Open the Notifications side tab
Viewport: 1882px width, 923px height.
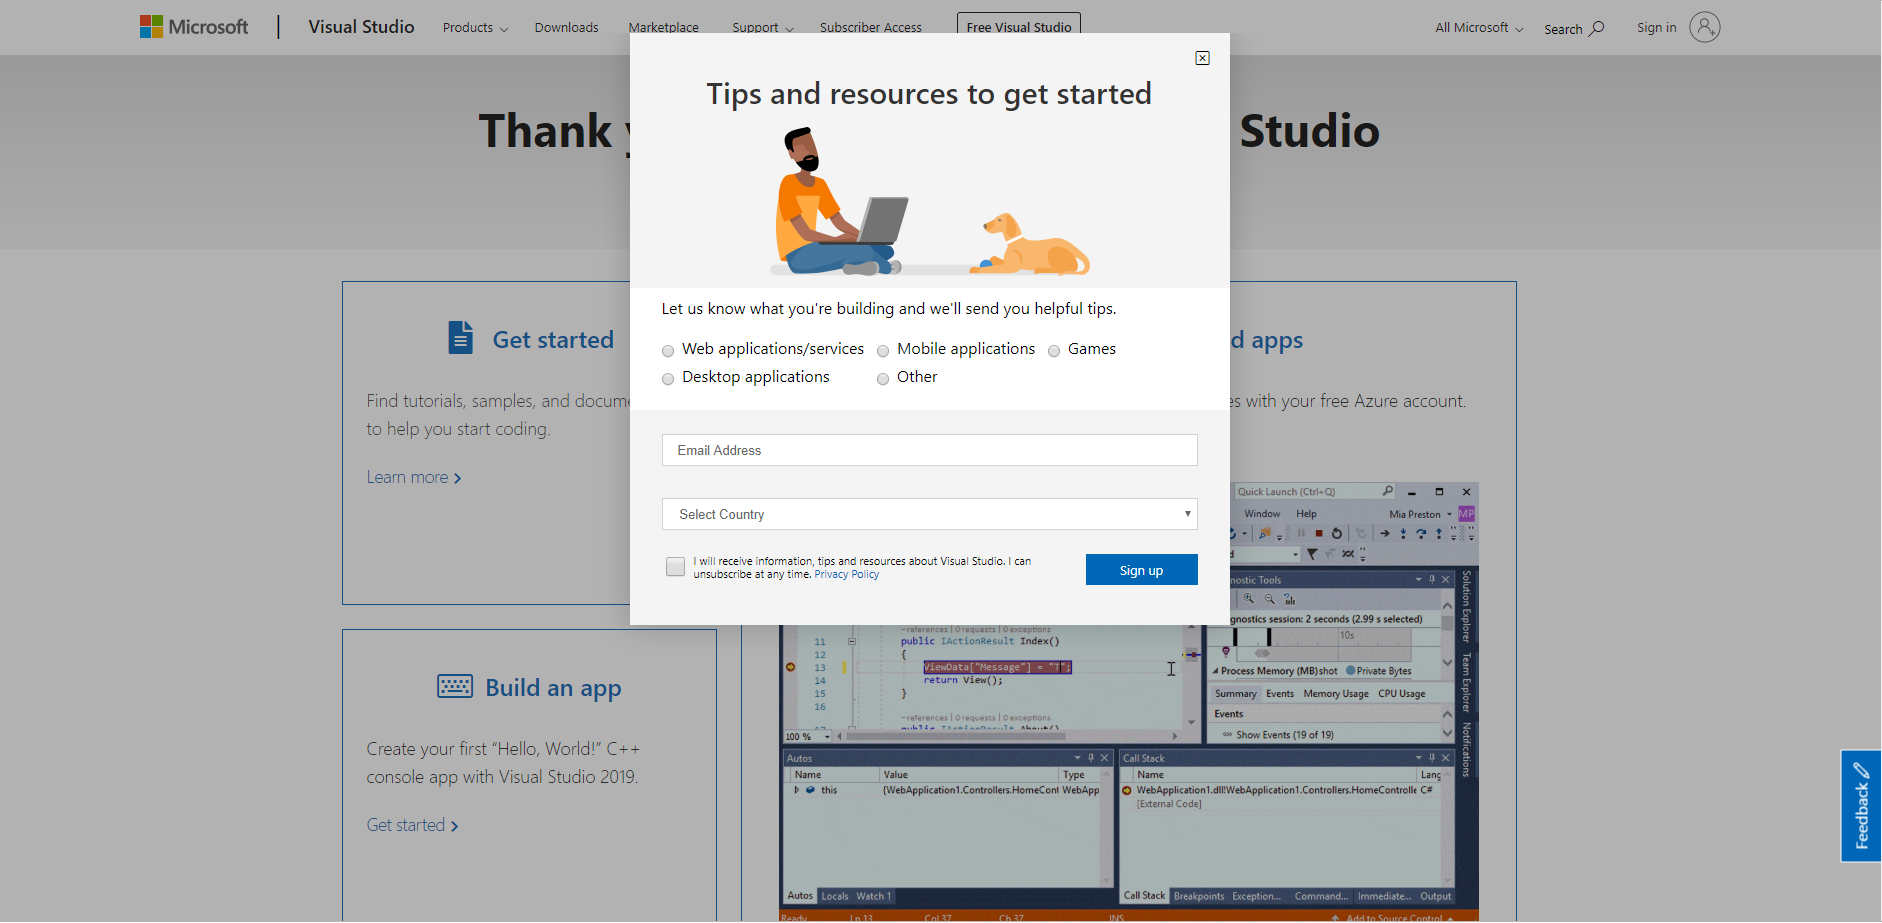1466,750
